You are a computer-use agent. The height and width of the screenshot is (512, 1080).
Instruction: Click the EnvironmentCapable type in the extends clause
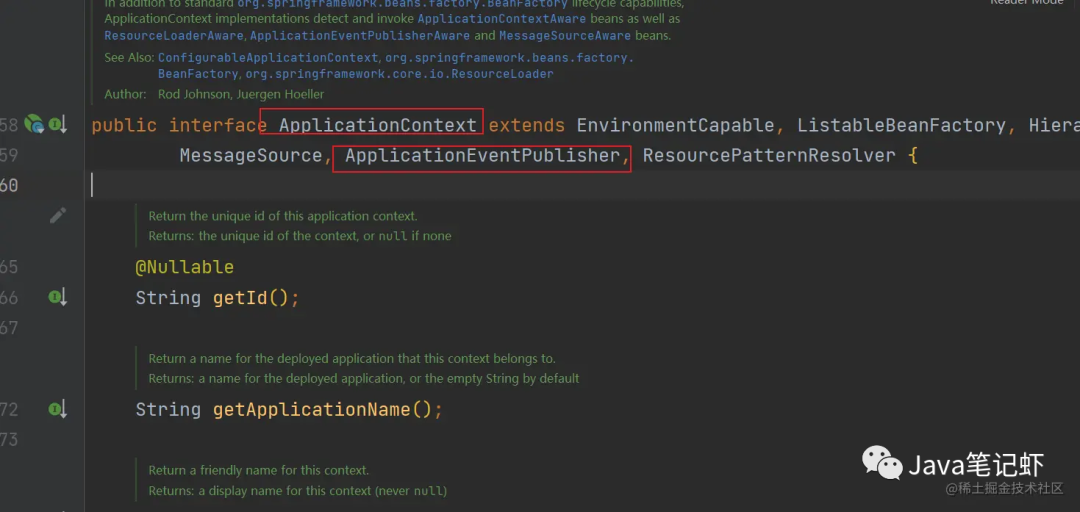675,125
